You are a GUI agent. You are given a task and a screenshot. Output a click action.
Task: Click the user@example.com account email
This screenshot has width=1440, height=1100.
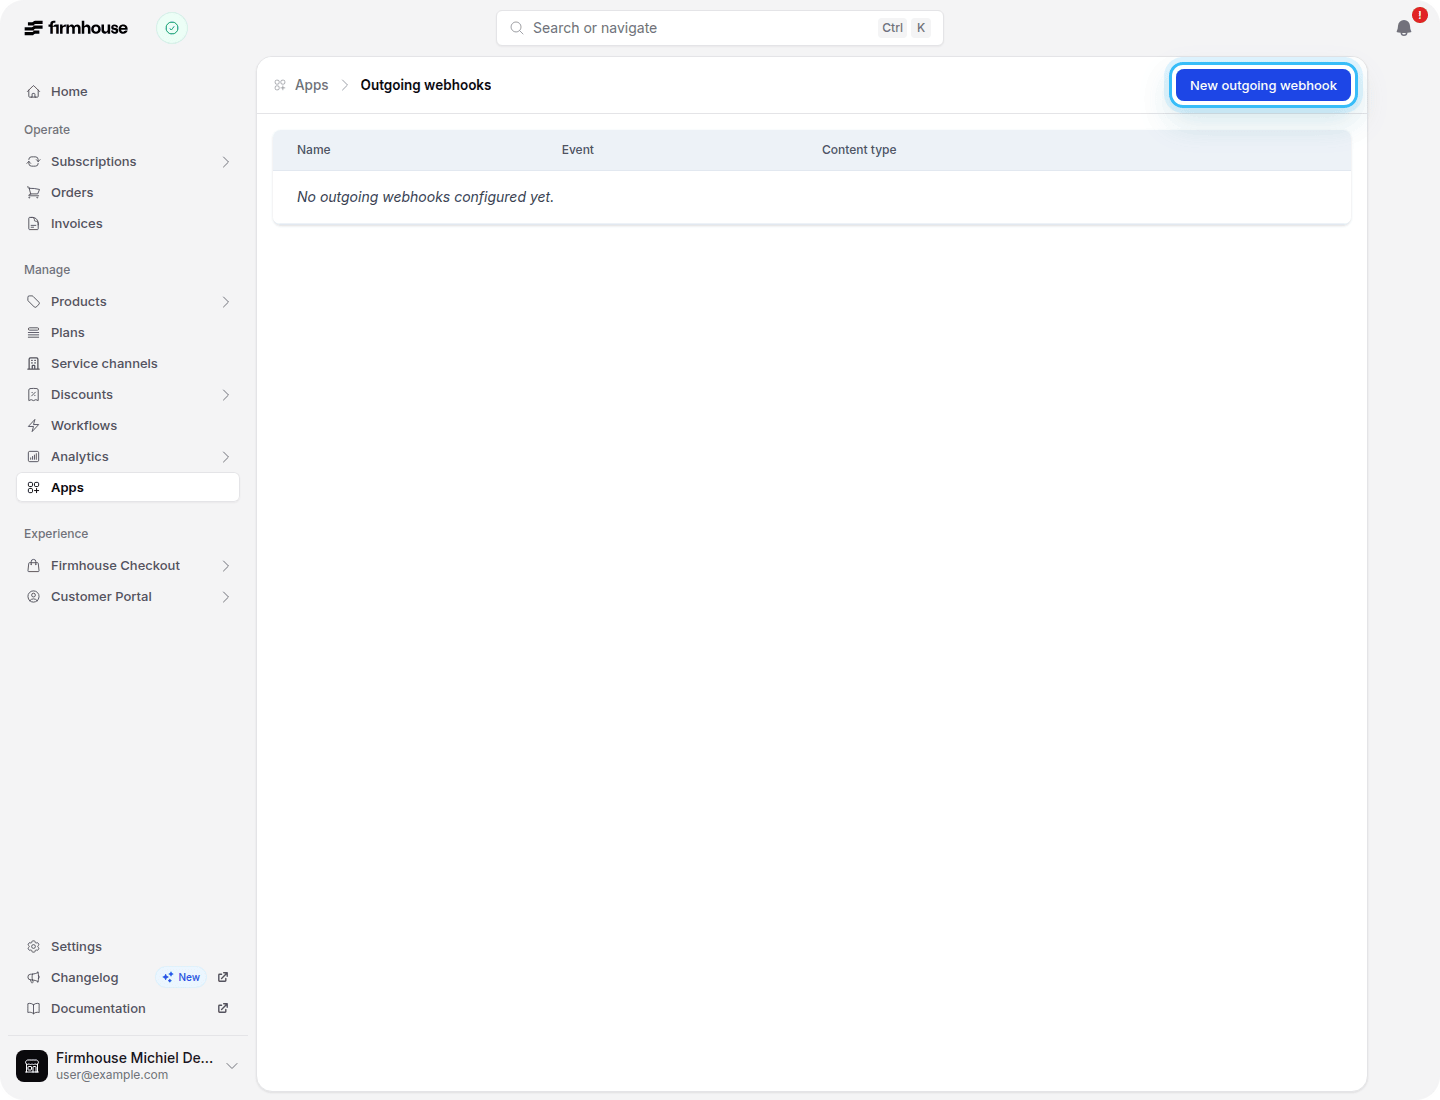[112, 1075]
